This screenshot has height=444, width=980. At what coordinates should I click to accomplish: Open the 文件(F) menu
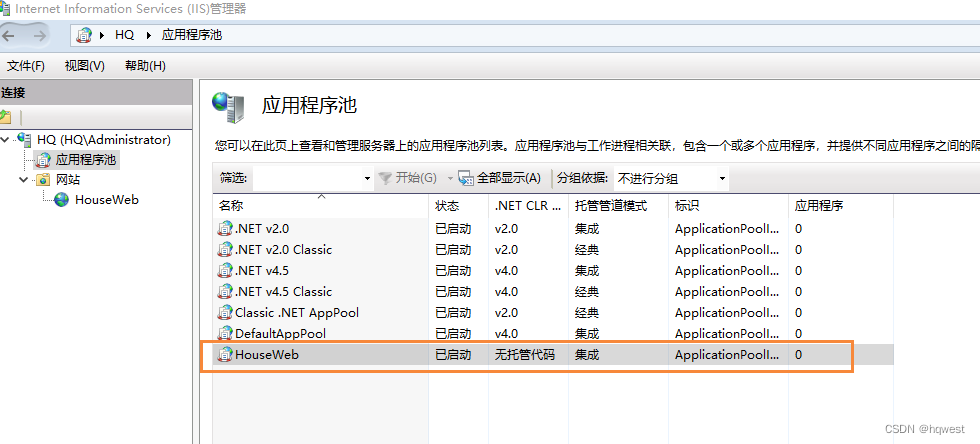pos(25,66)
